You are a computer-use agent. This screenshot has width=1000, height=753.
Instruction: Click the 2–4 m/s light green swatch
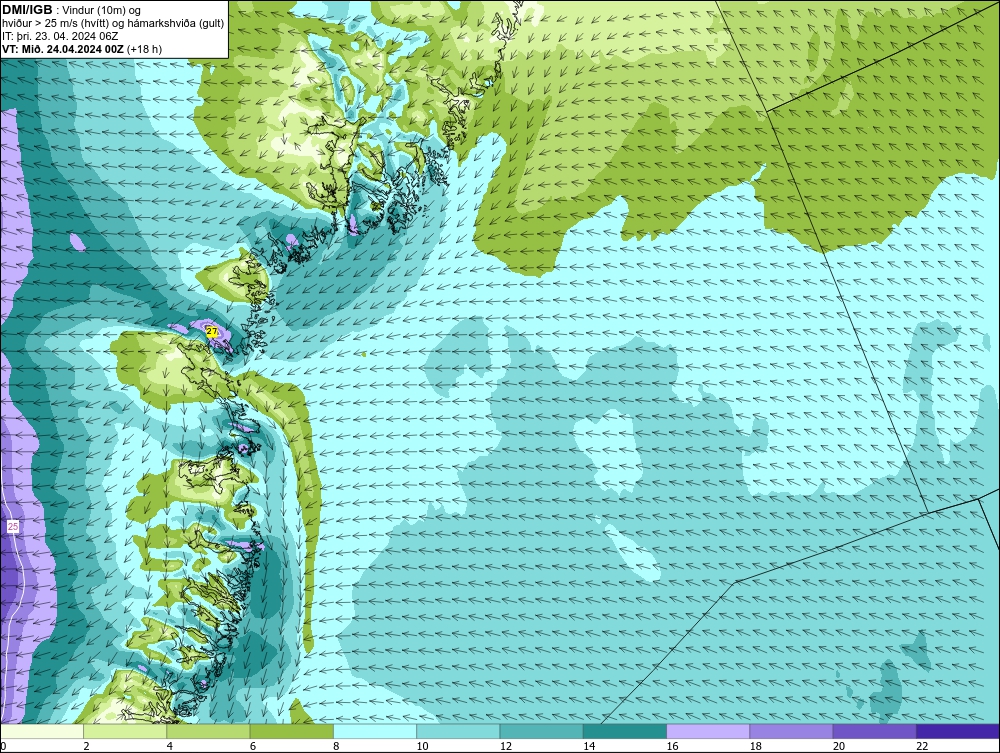(x=125, y=731)
